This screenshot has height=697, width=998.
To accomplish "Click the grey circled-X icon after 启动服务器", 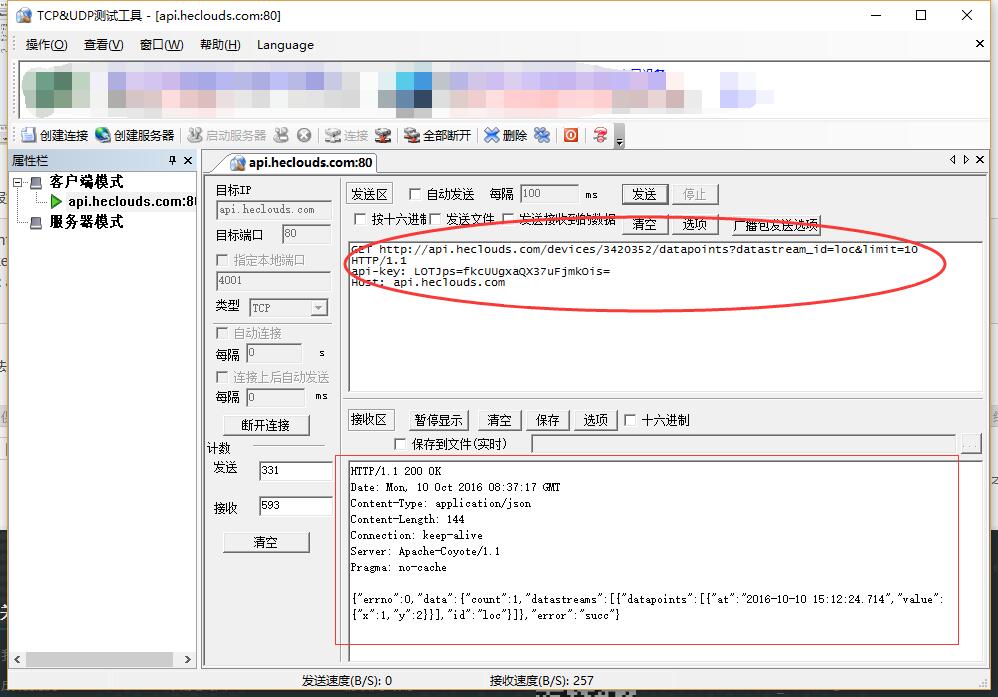I will pos(304,135).
